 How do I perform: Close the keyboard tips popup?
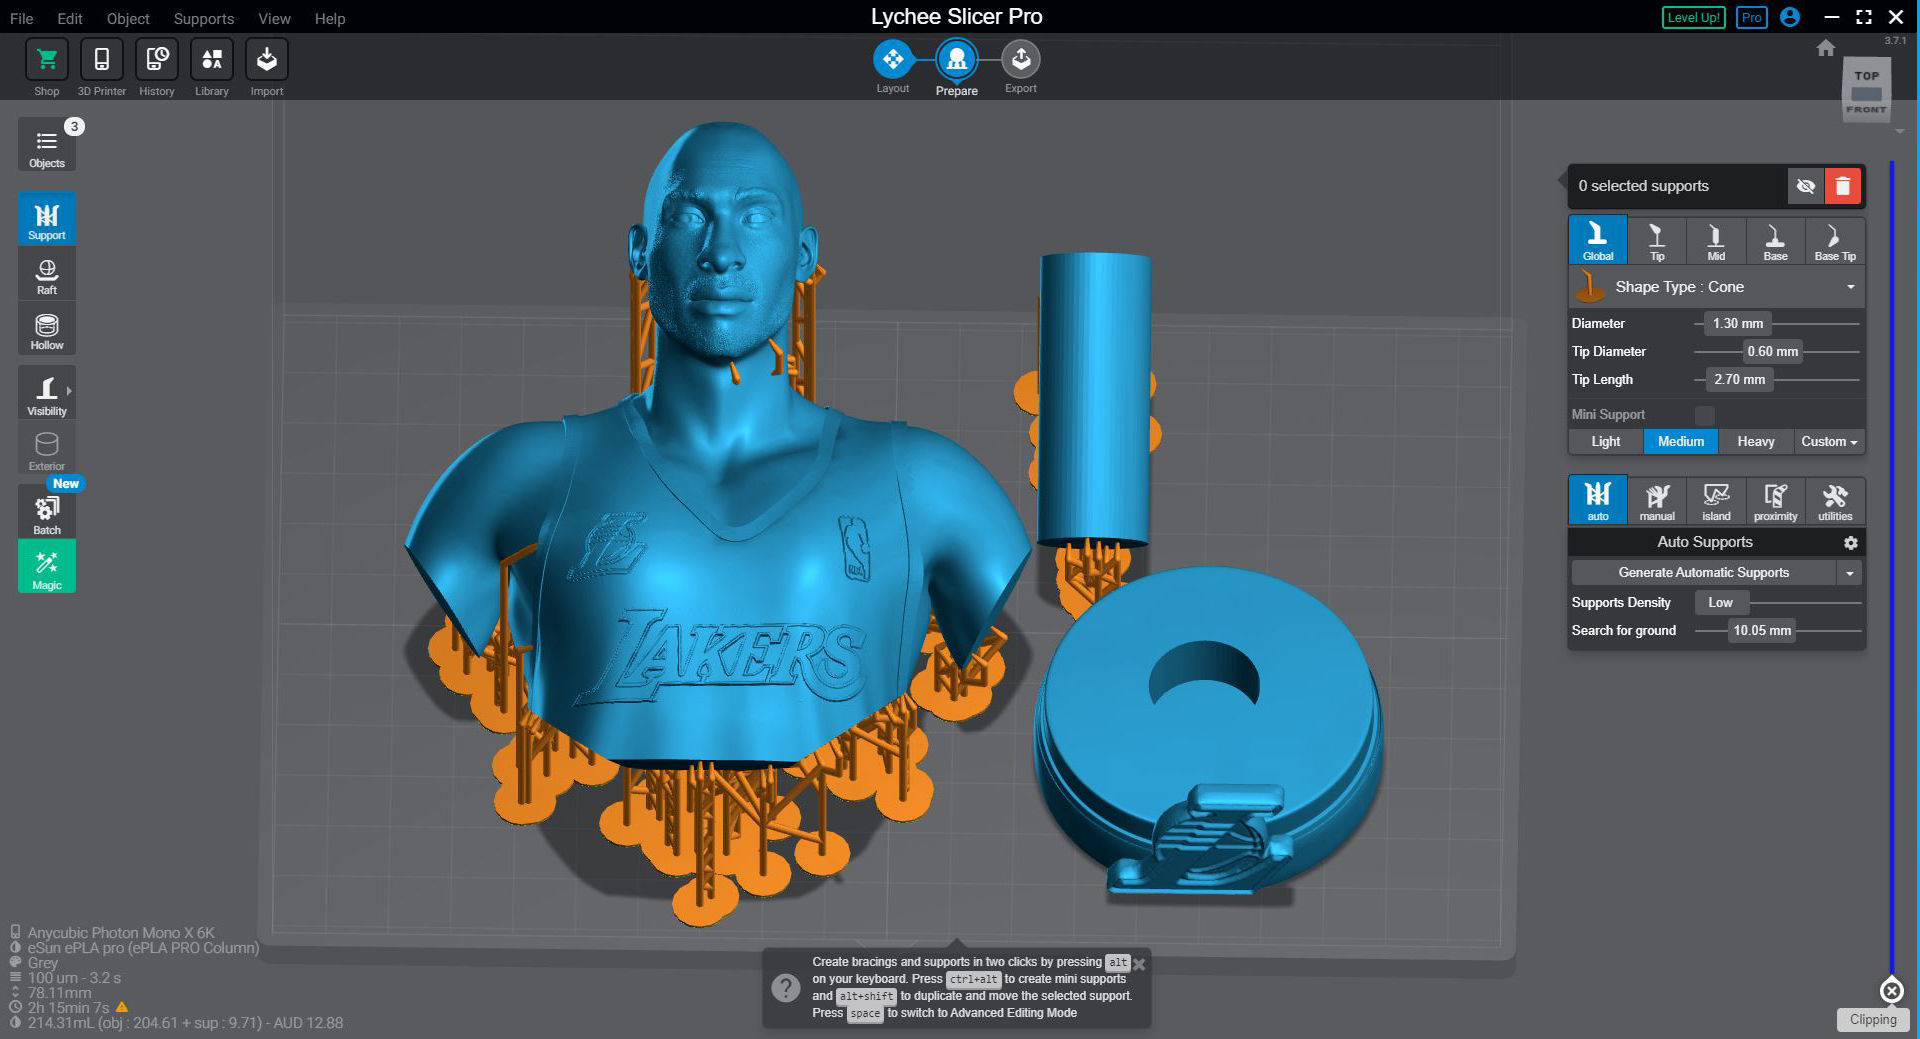[1139, 964]
